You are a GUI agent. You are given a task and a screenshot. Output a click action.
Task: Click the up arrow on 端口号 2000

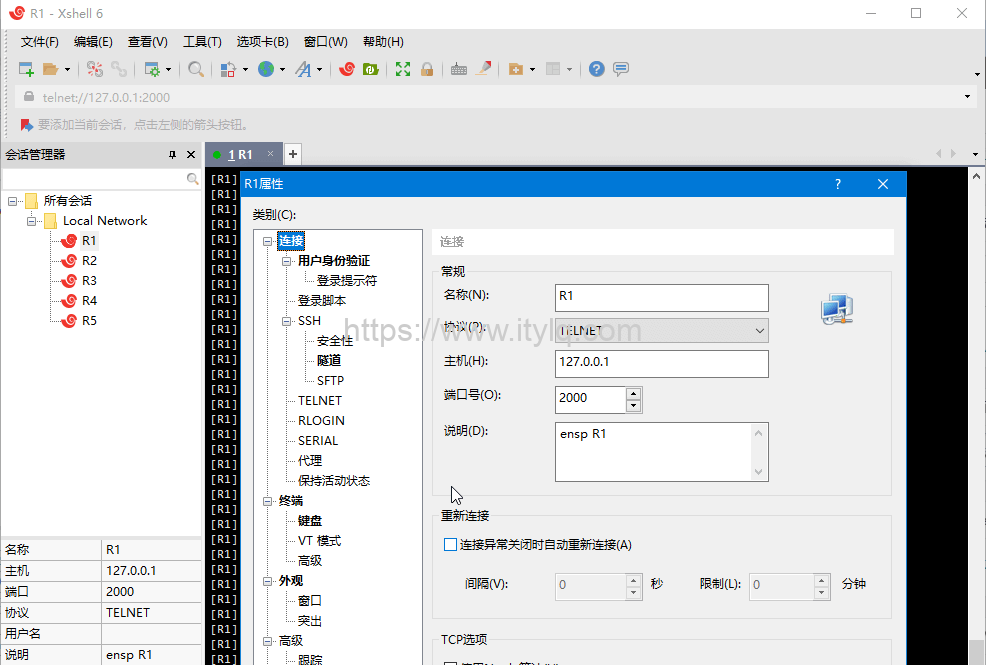point(633,393)
